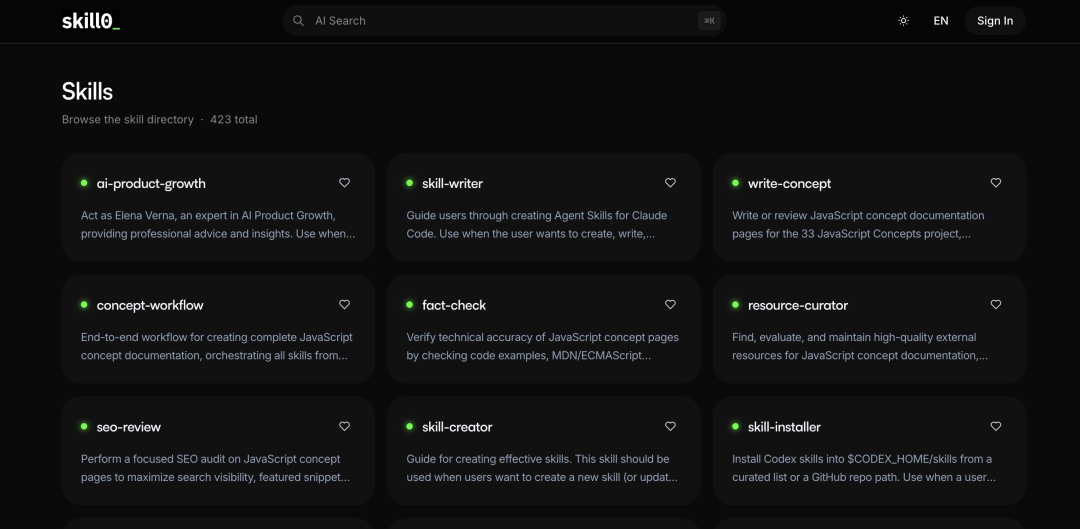Like the write-concept skill

[996, 183]
